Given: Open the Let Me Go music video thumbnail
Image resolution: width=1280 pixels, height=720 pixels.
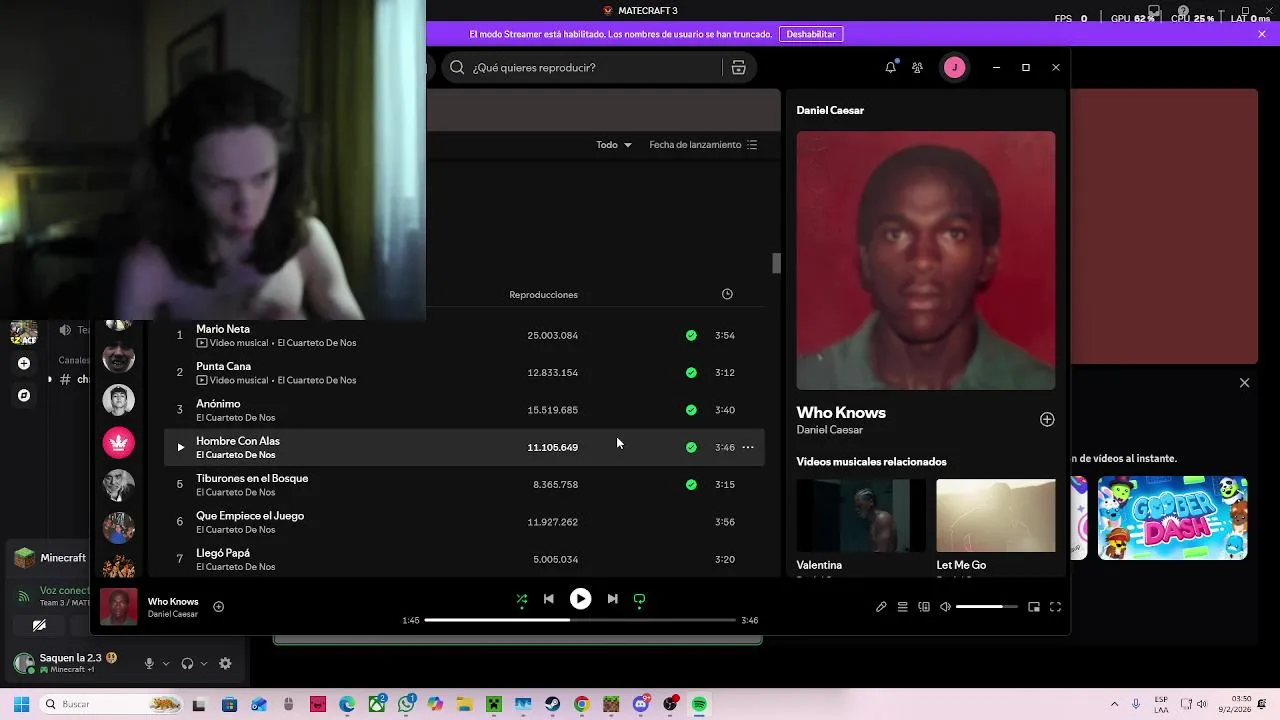Looking at the screenshot, I should pyautogui.click(x=996, y=515).
